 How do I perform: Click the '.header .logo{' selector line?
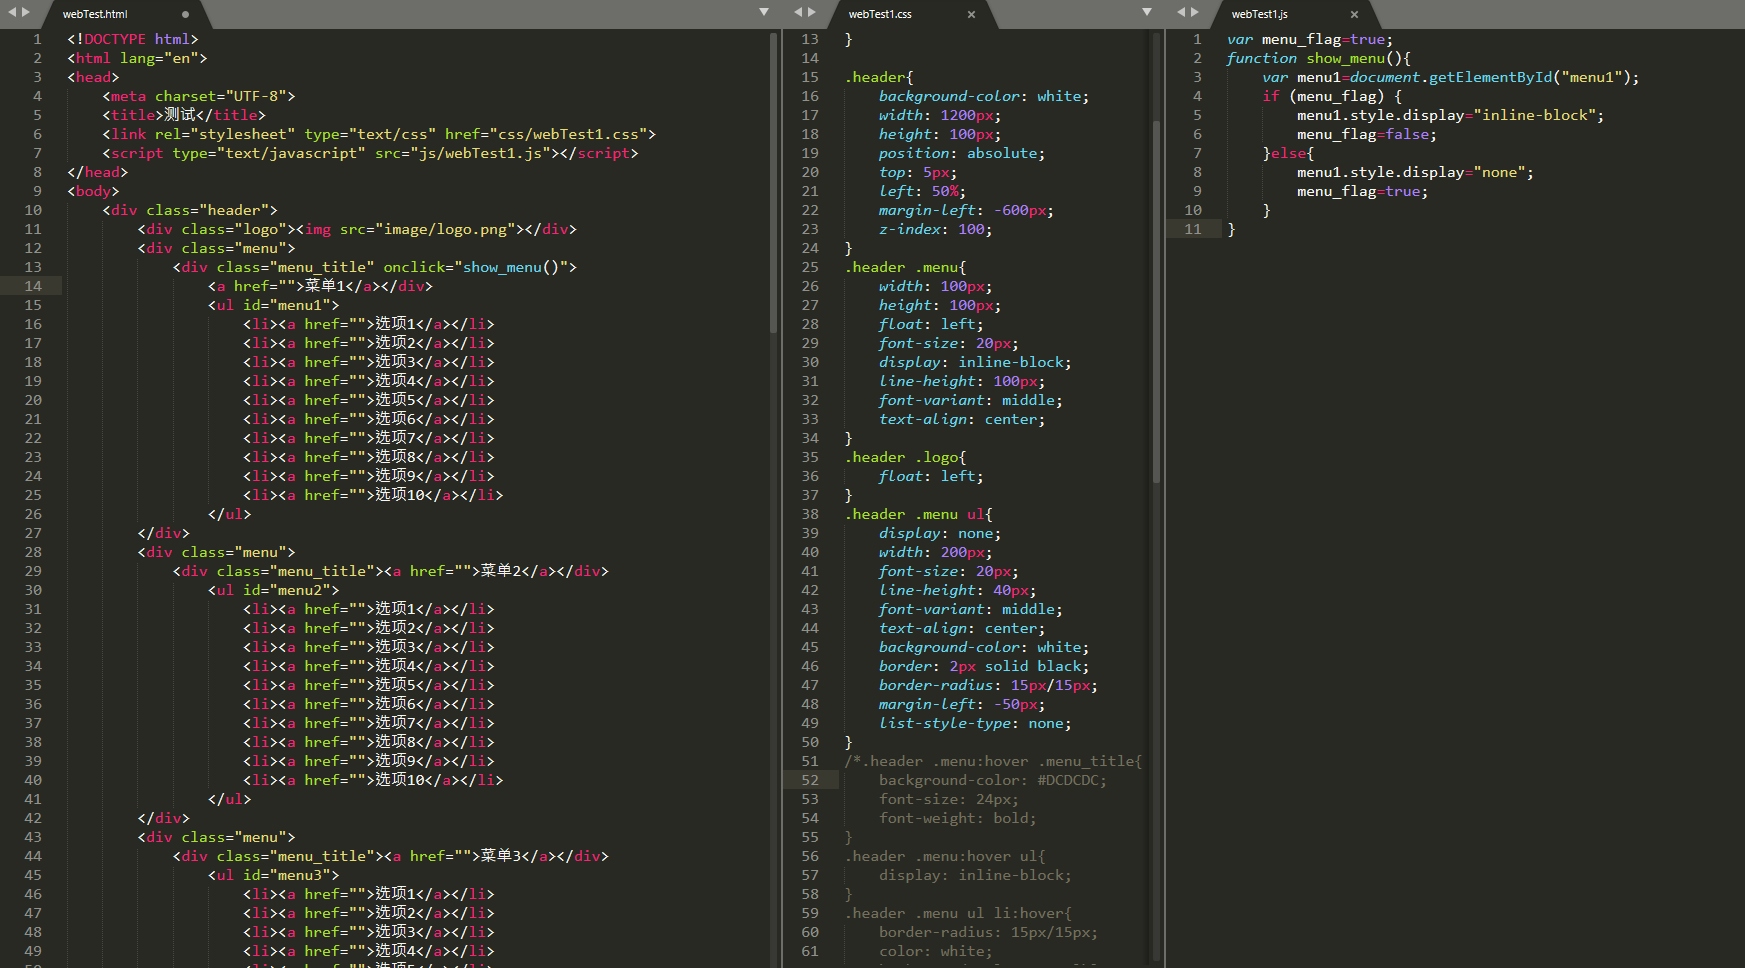pos(906,457)
